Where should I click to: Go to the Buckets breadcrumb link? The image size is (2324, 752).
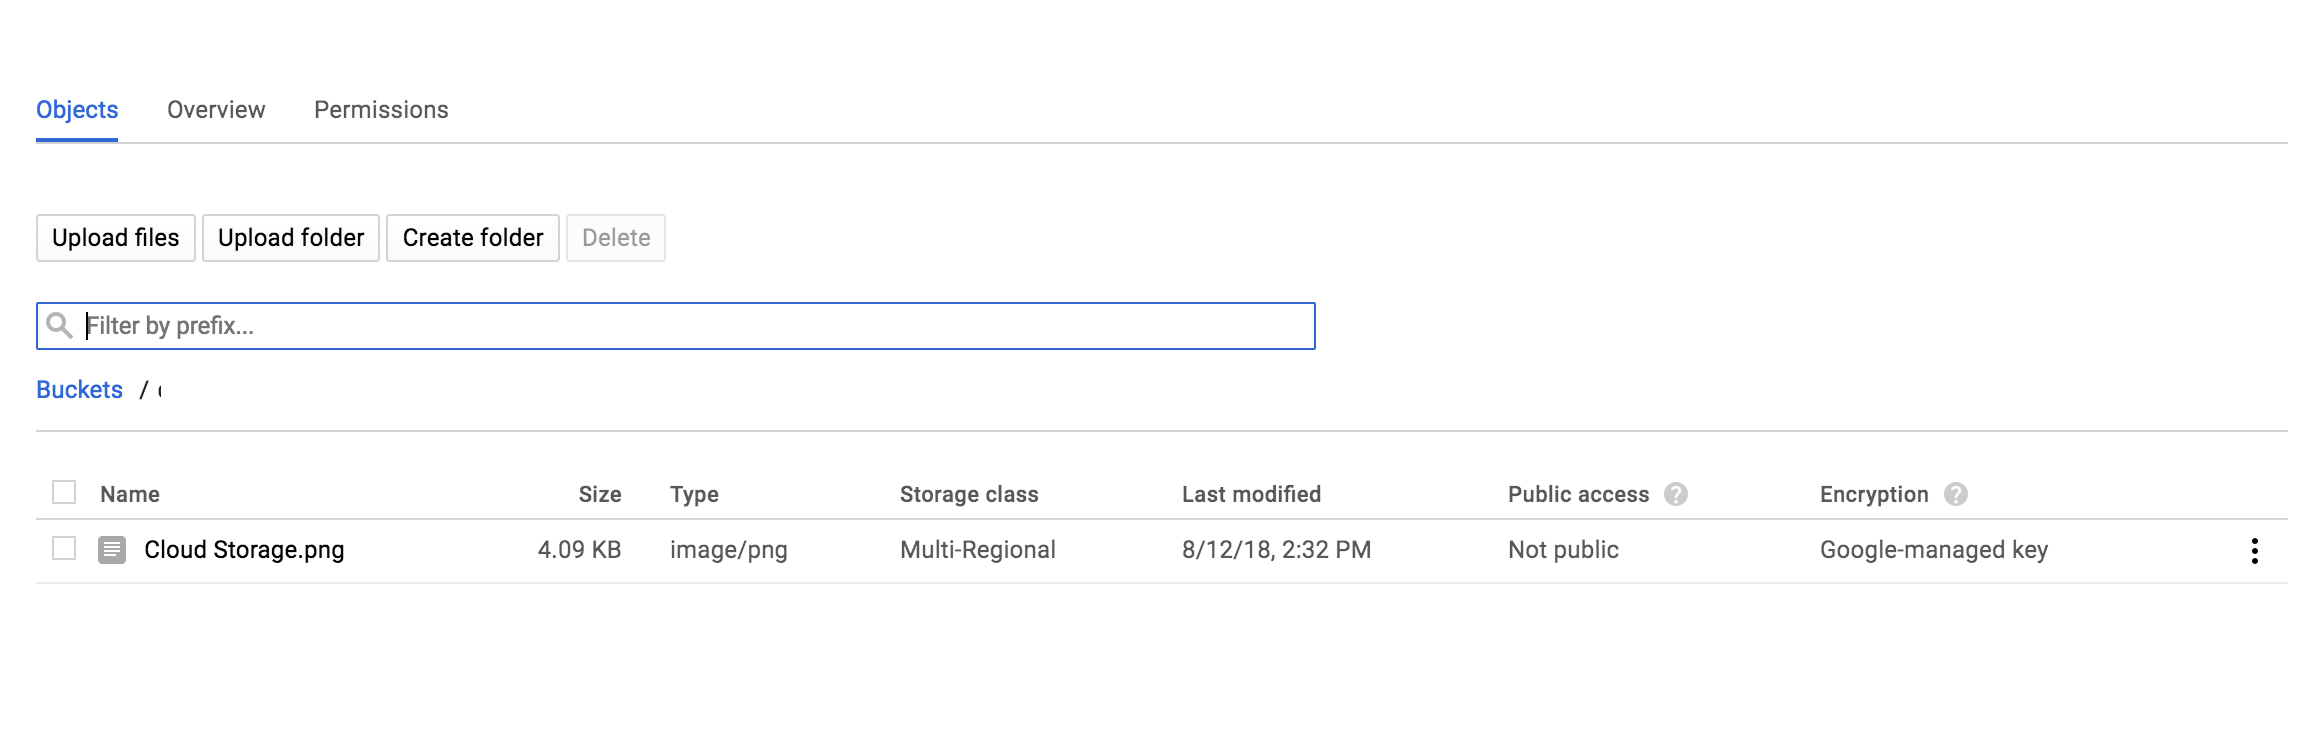click(79, 390)
